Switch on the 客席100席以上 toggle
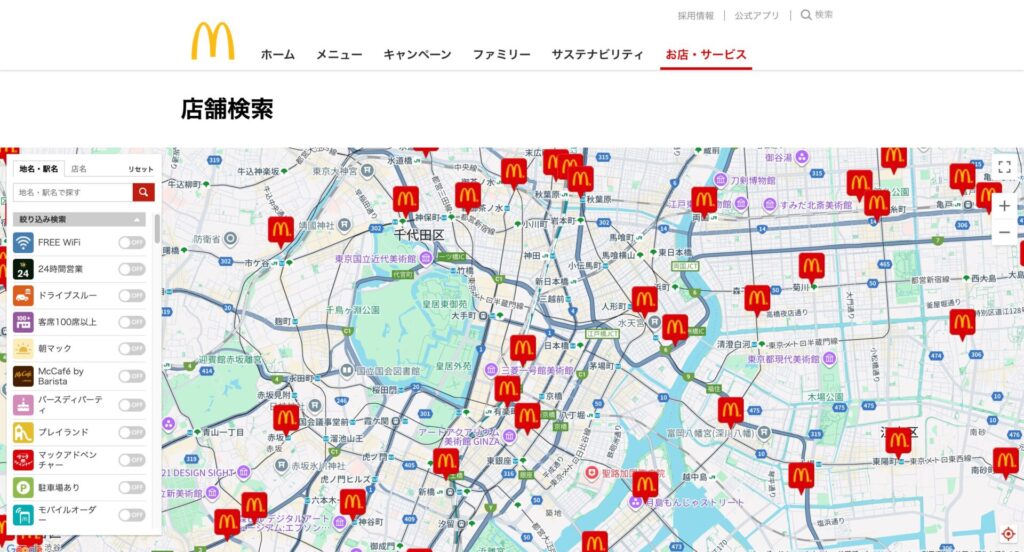This screenshot has width=1024, height=552. pos(131,322)
